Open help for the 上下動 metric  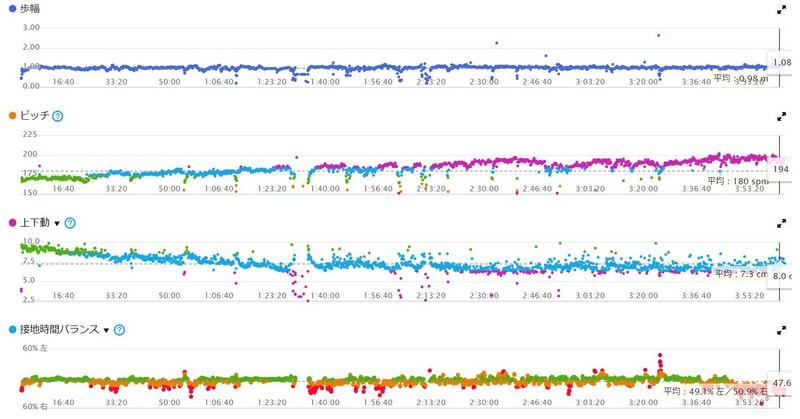[70, 222]
